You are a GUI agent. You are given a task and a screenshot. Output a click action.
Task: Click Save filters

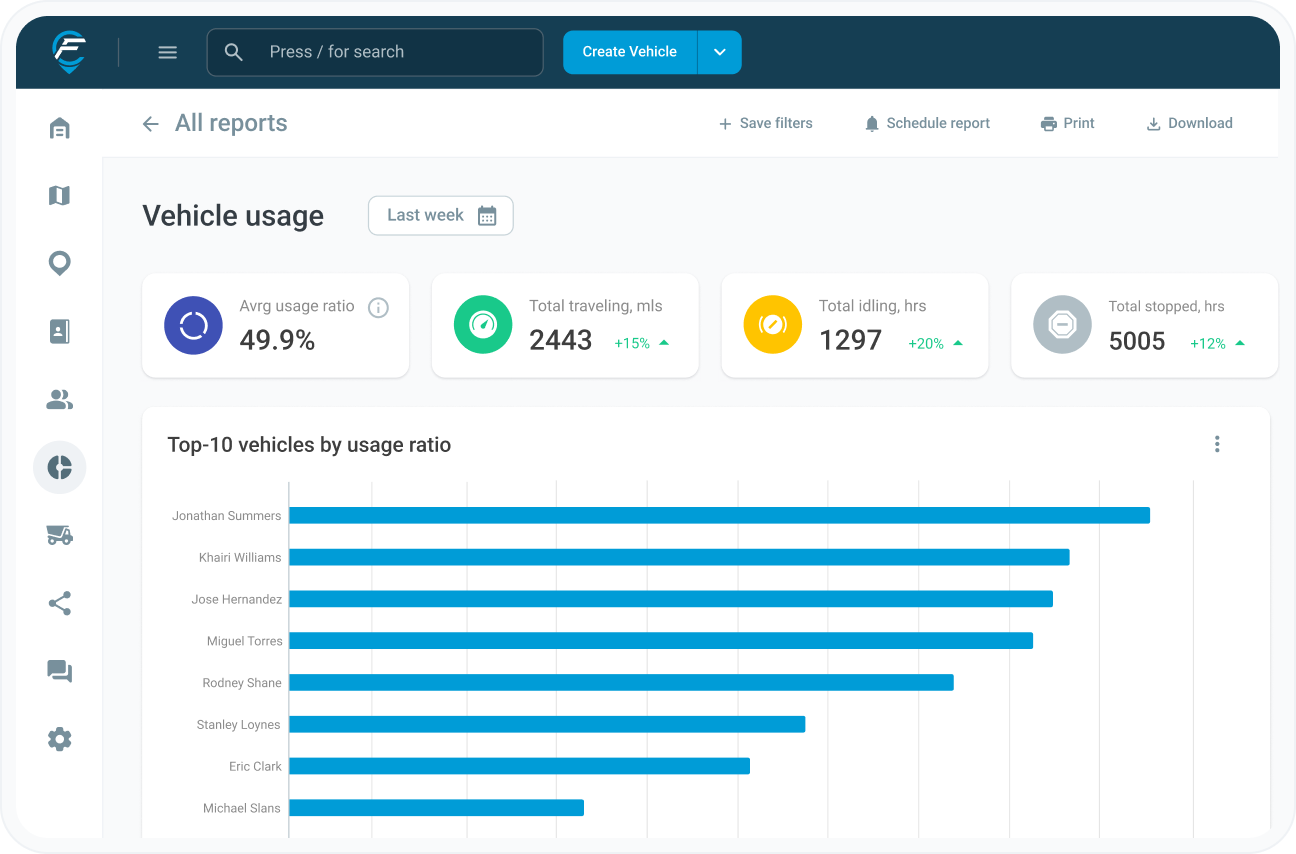[x=766, y=124]
